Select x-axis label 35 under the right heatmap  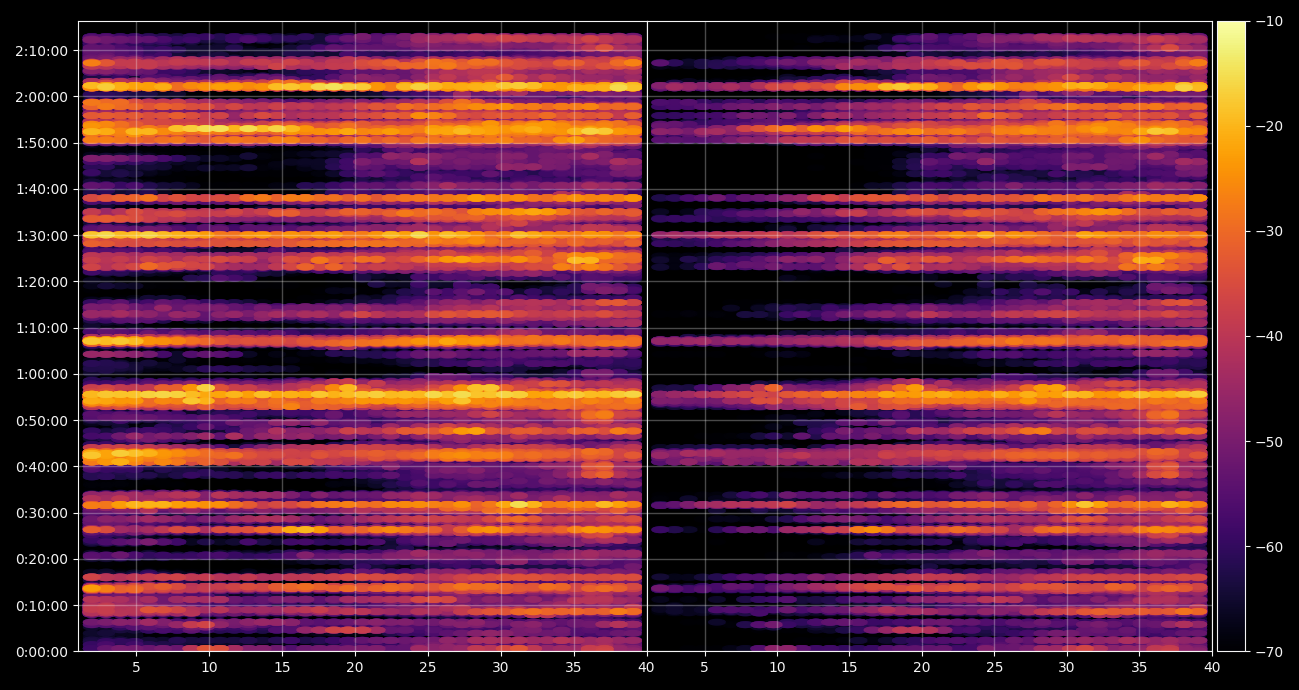click(1140, 668)
